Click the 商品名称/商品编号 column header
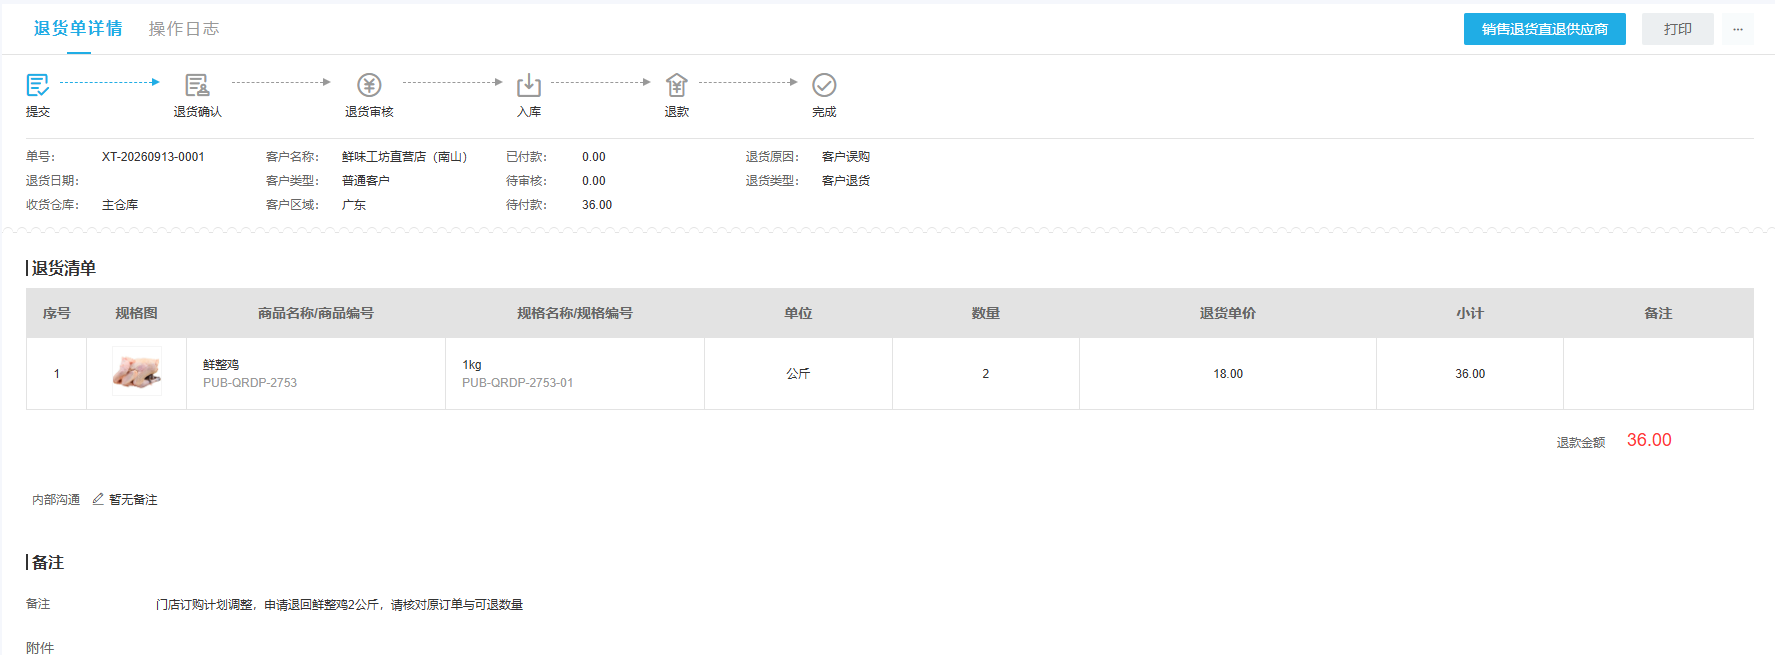Image resolution: width=1775 pixels, height=655 pixels. point(316,313)
